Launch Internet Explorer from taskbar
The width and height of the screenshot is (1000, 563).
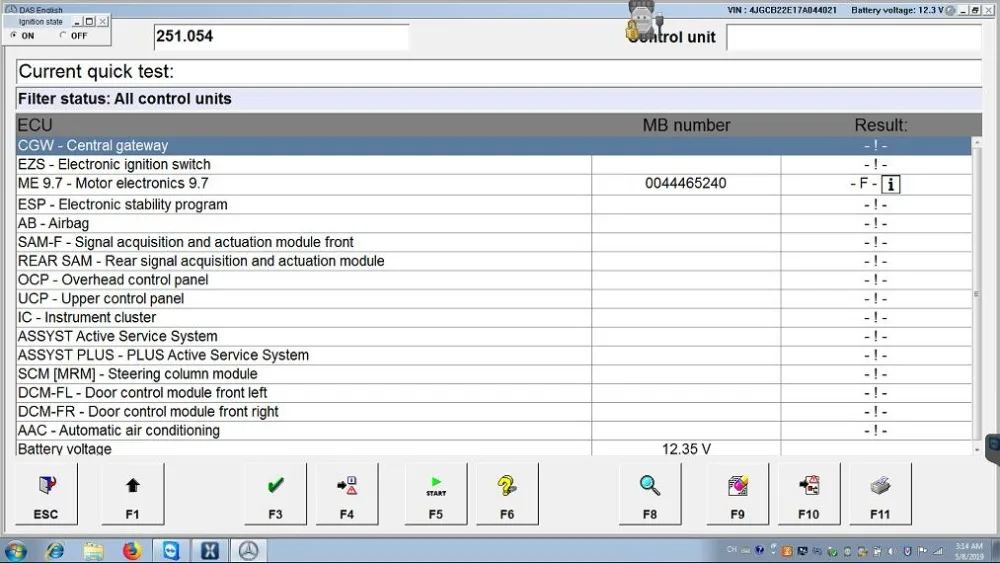tap(55, 550)
